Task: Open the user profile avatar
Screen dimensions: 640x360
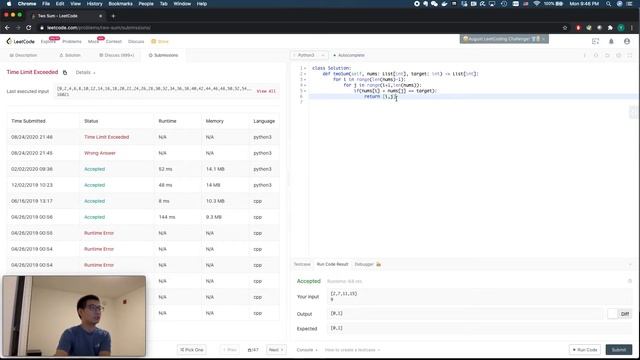Action: coord(627,41)
